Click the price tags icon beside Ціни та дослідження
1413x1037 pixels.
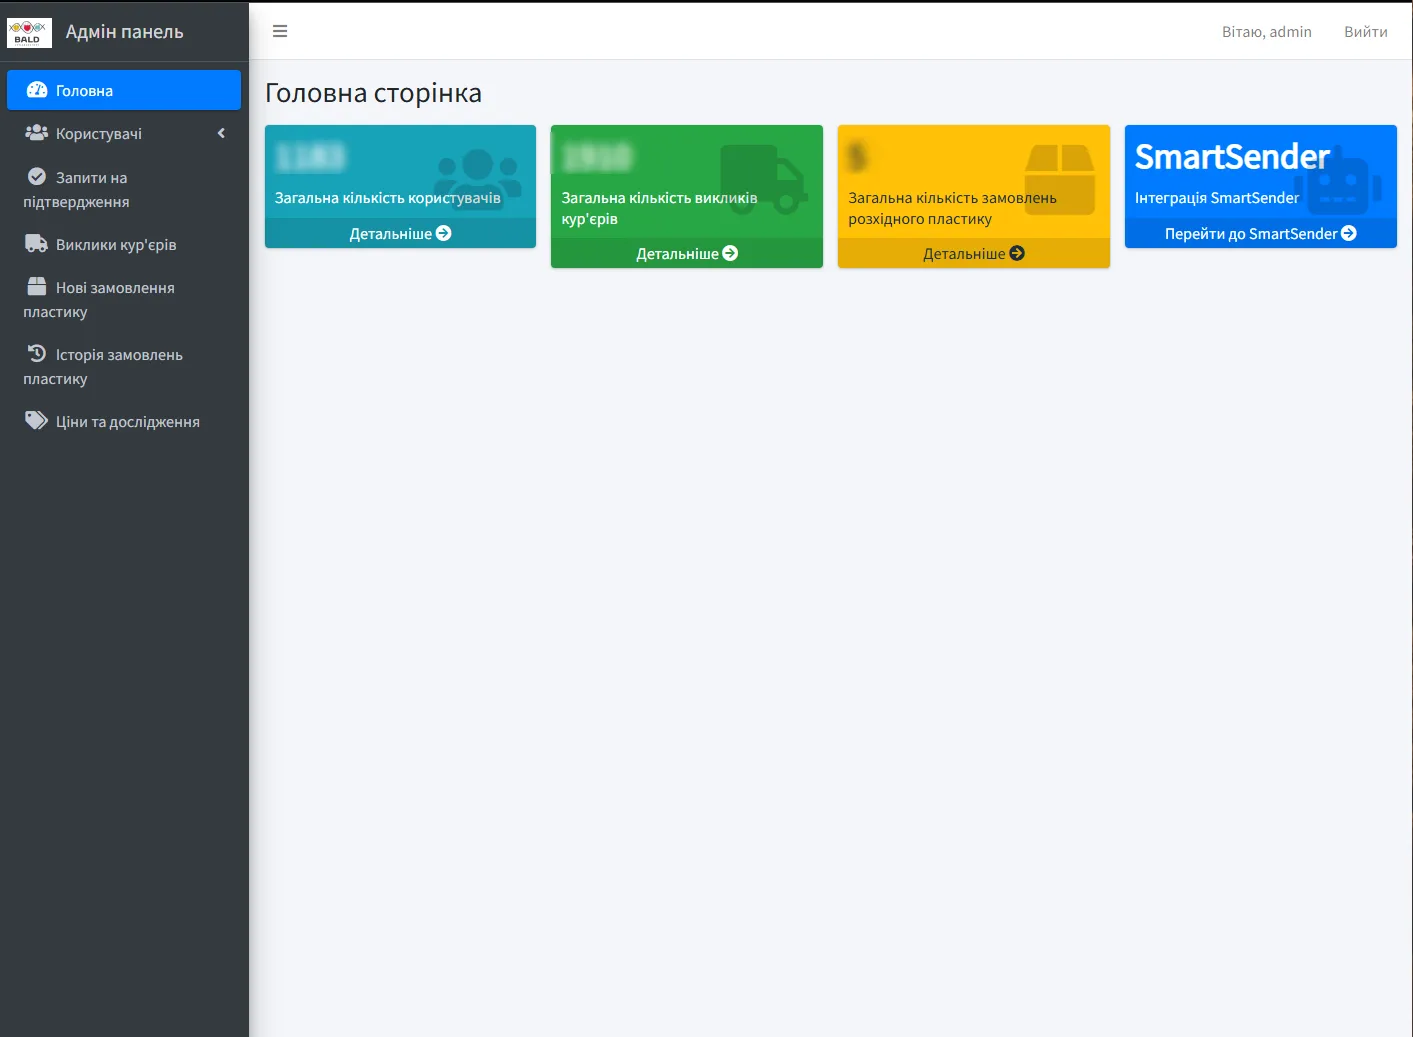(37, 421)
